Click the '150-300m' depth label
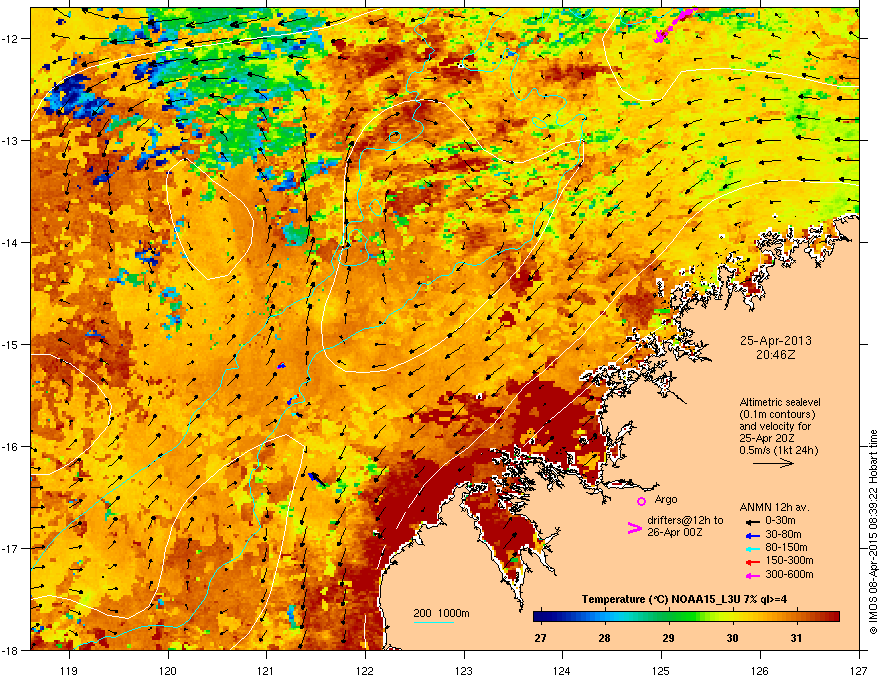This screenshot has height=680, width=880. [789, 560]
